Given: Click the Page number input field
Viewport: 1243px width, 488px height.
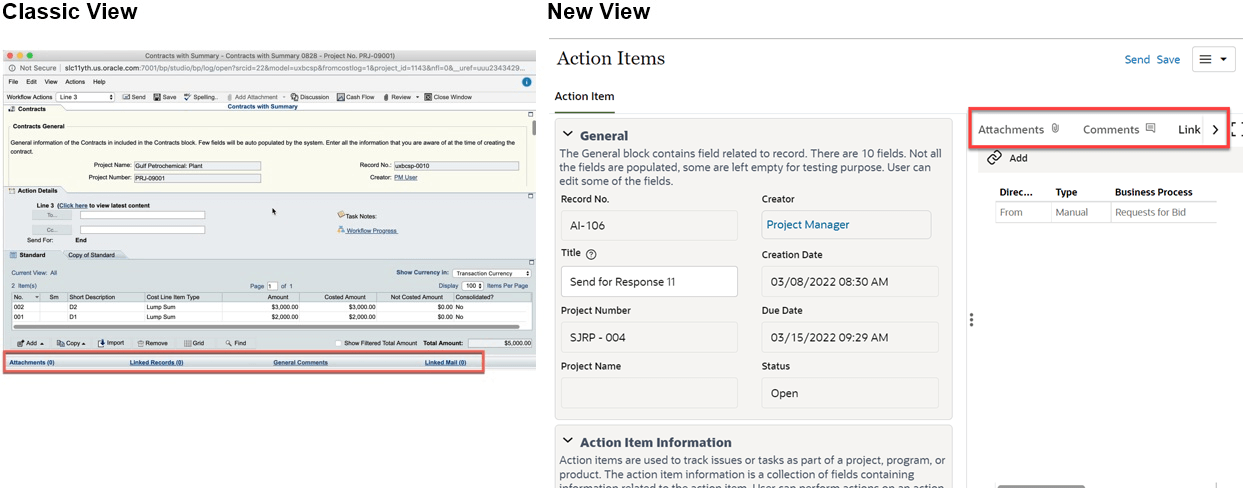Looking at the screenshot, I should tap(272, 286).
